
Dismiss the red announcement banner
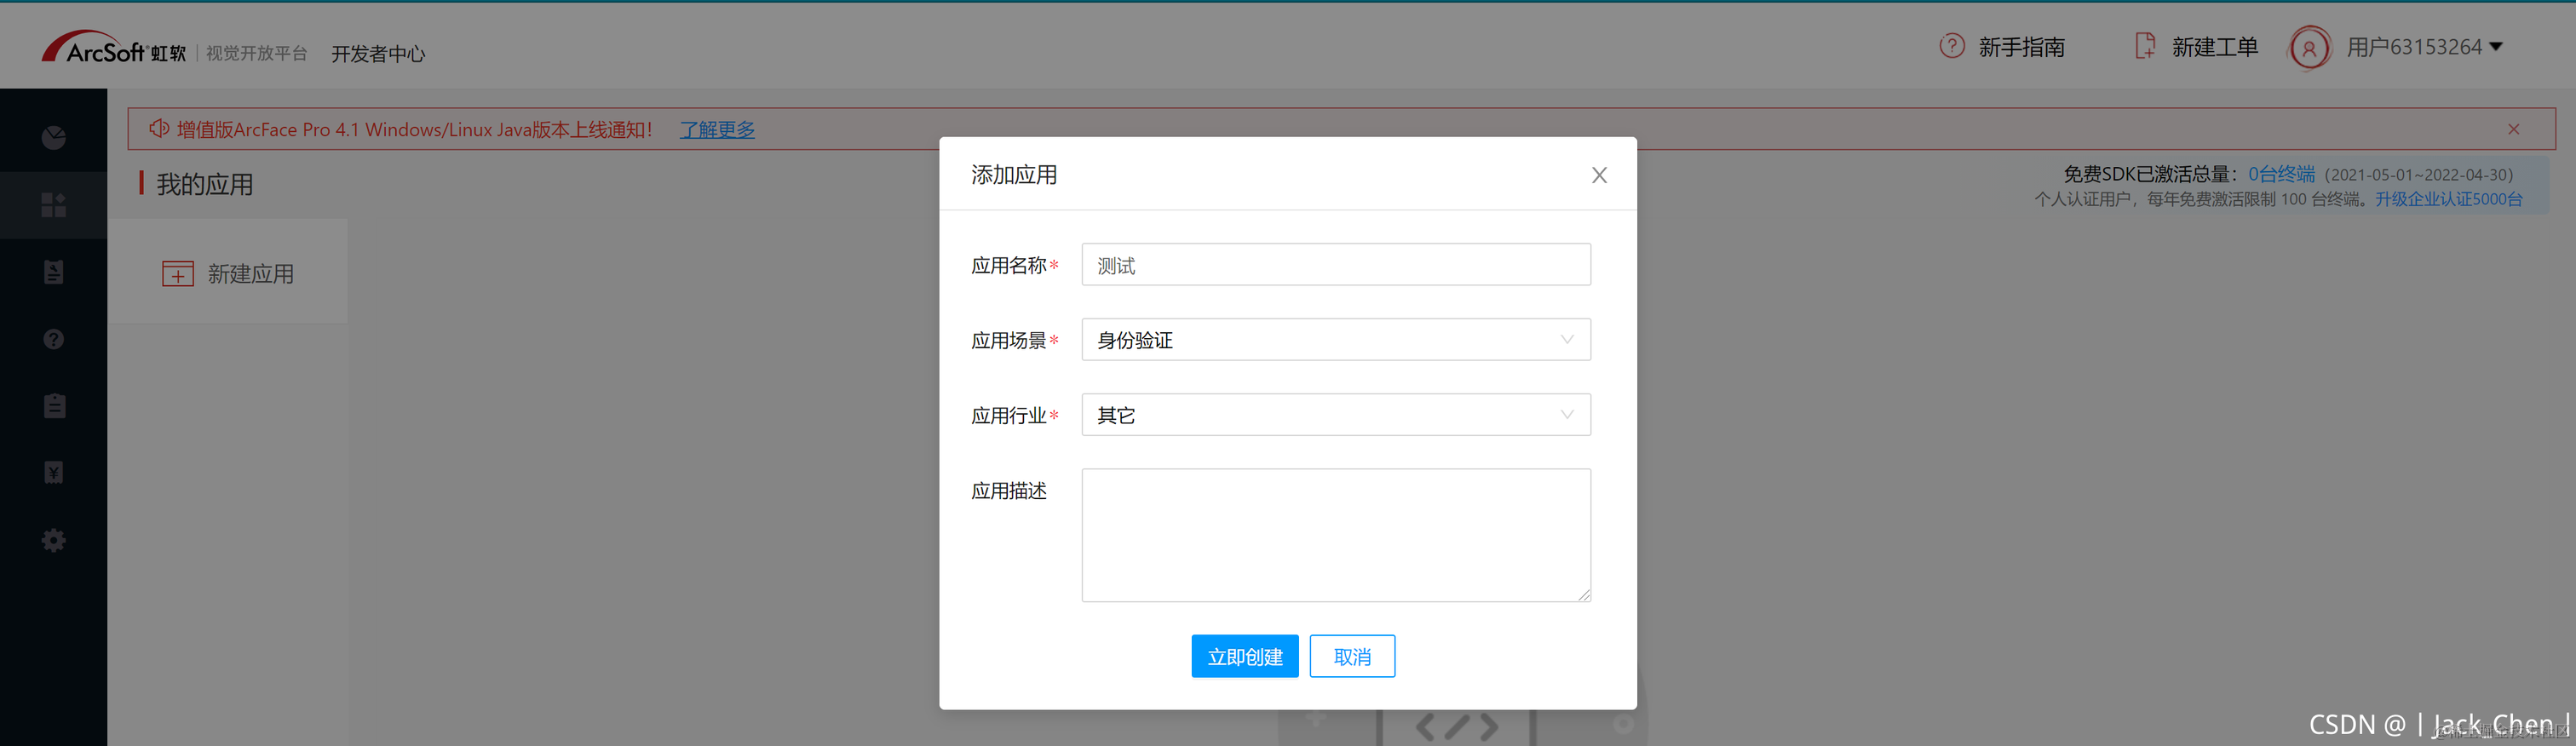pos(2513,129)
